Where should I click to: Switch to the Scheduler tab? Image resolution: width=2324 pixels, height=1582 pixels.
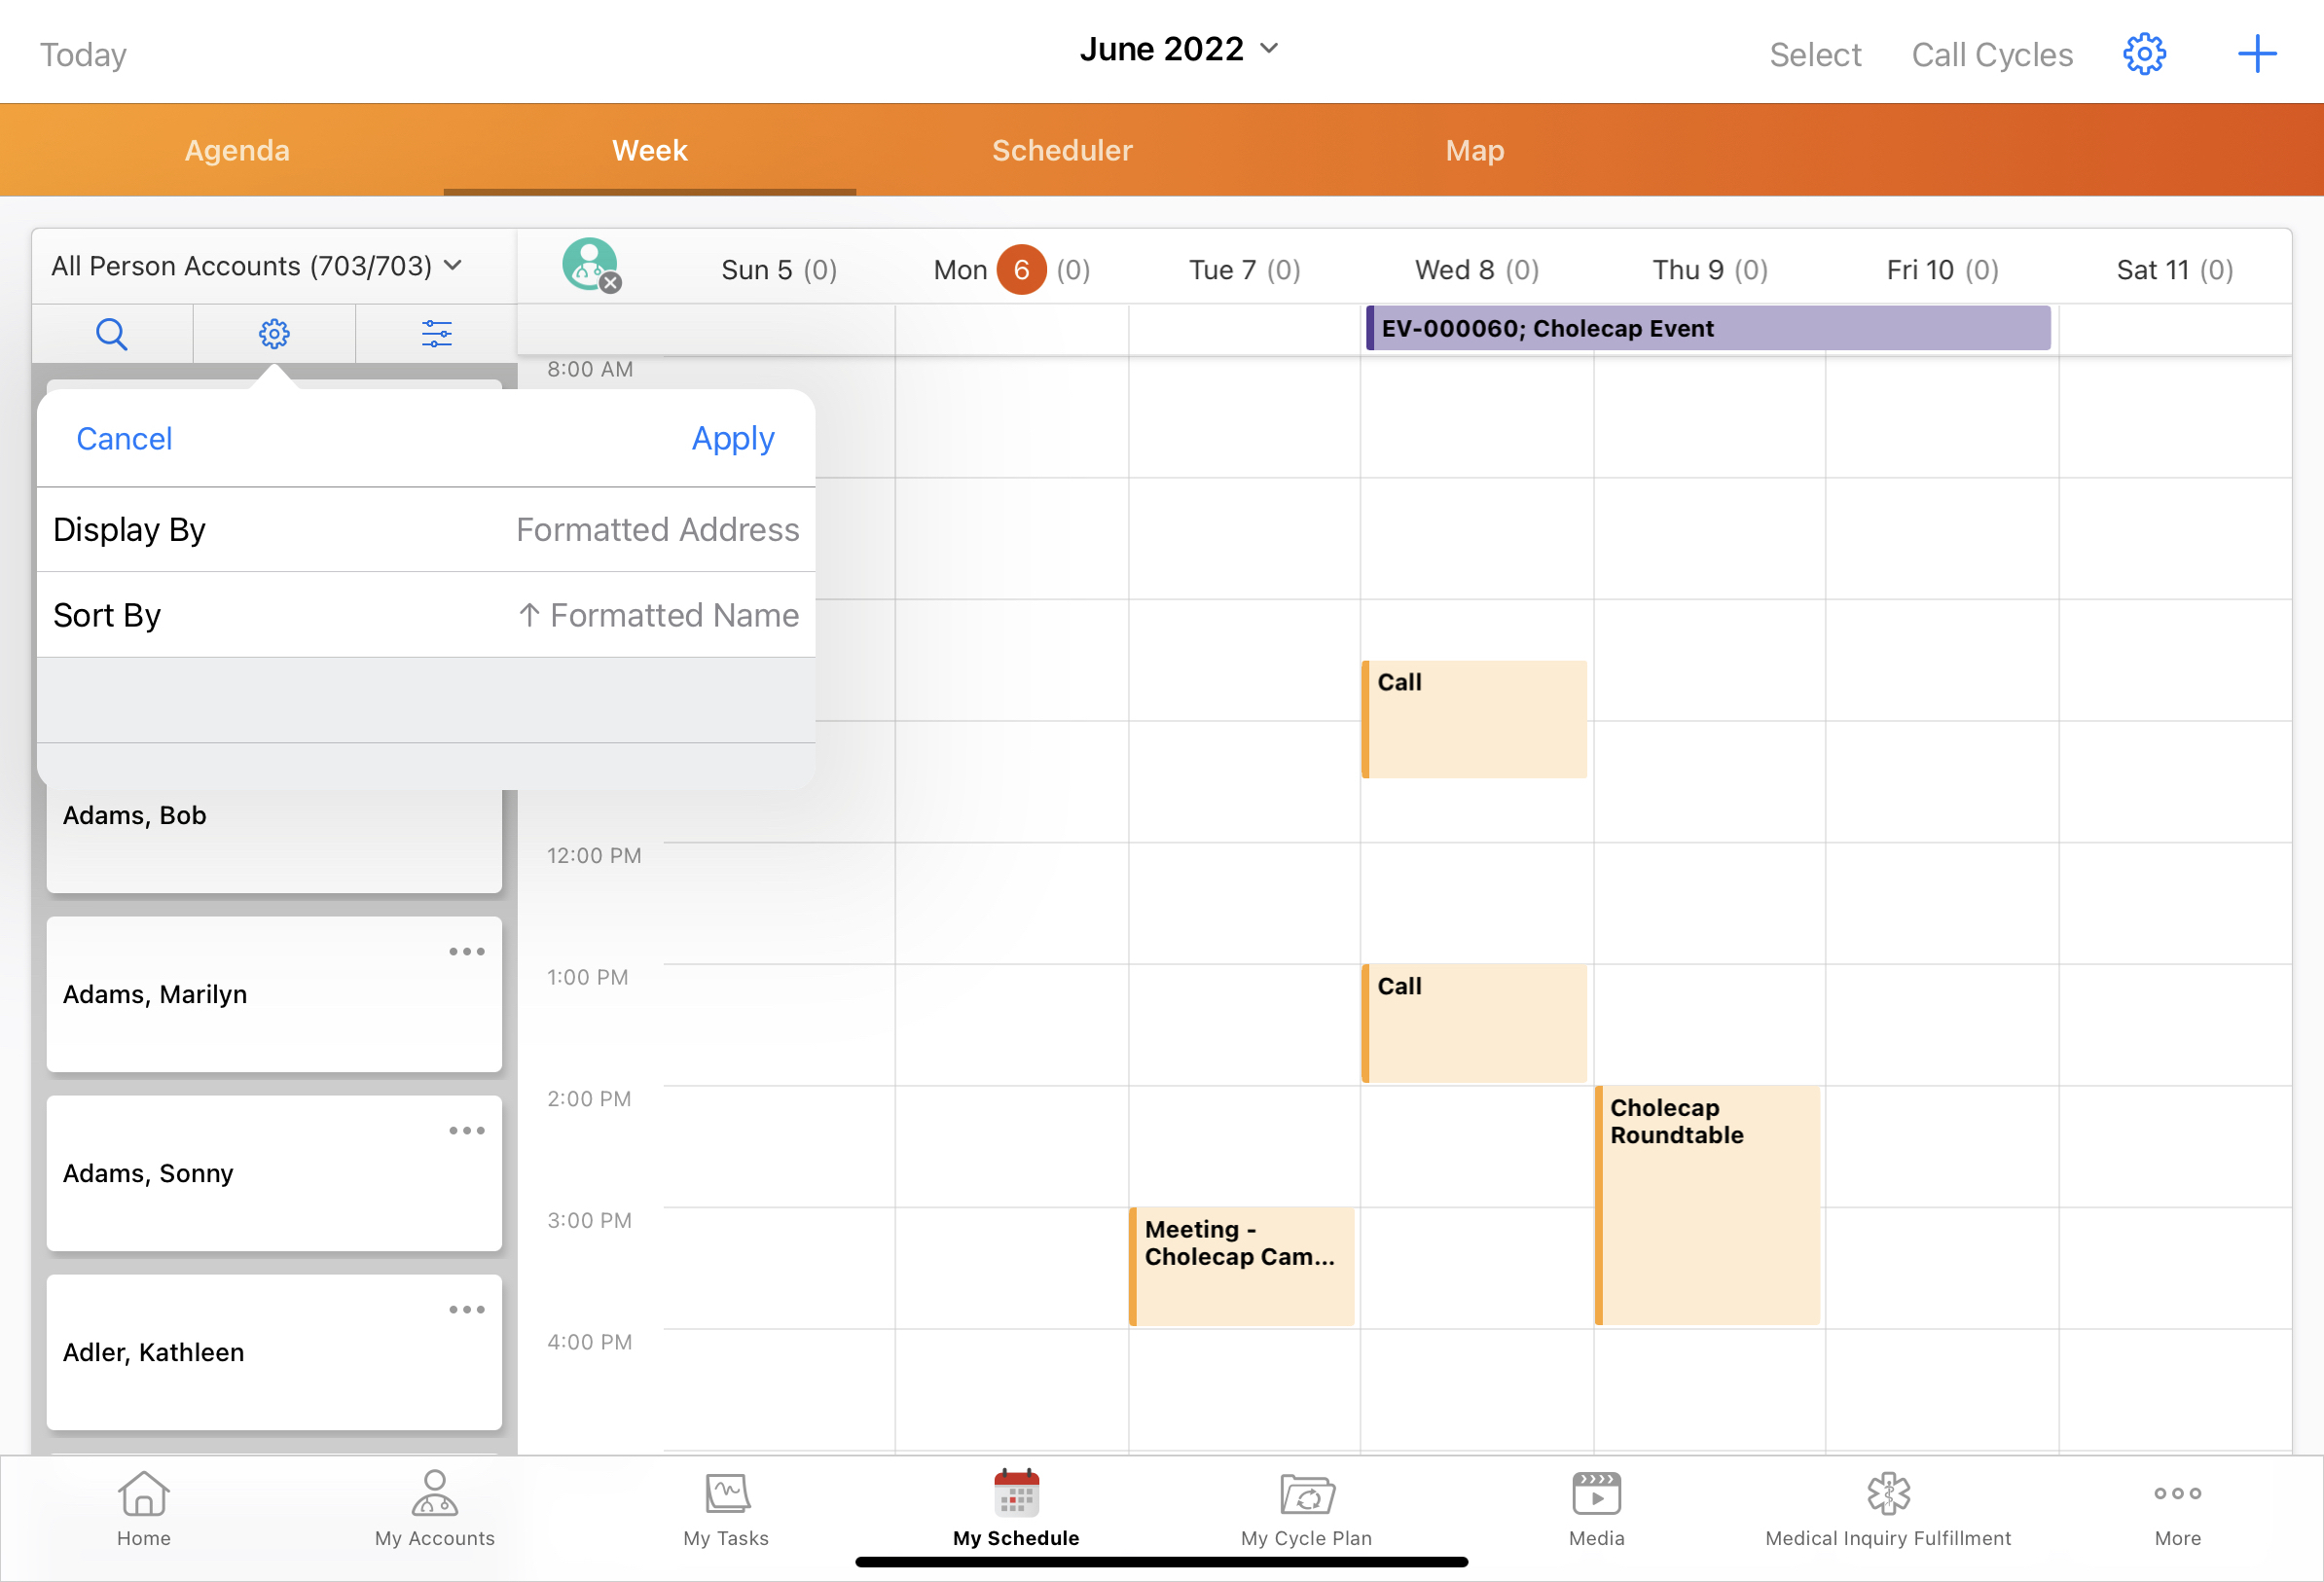tap(1062, 150)
